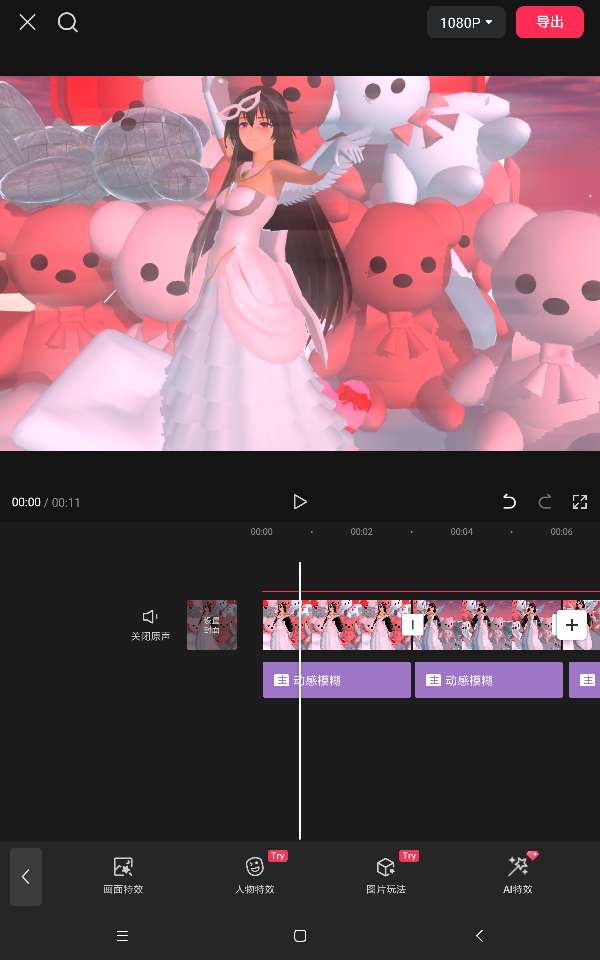
Task: Expand the 1080P resolution dropdown
Action: point(466,22)
